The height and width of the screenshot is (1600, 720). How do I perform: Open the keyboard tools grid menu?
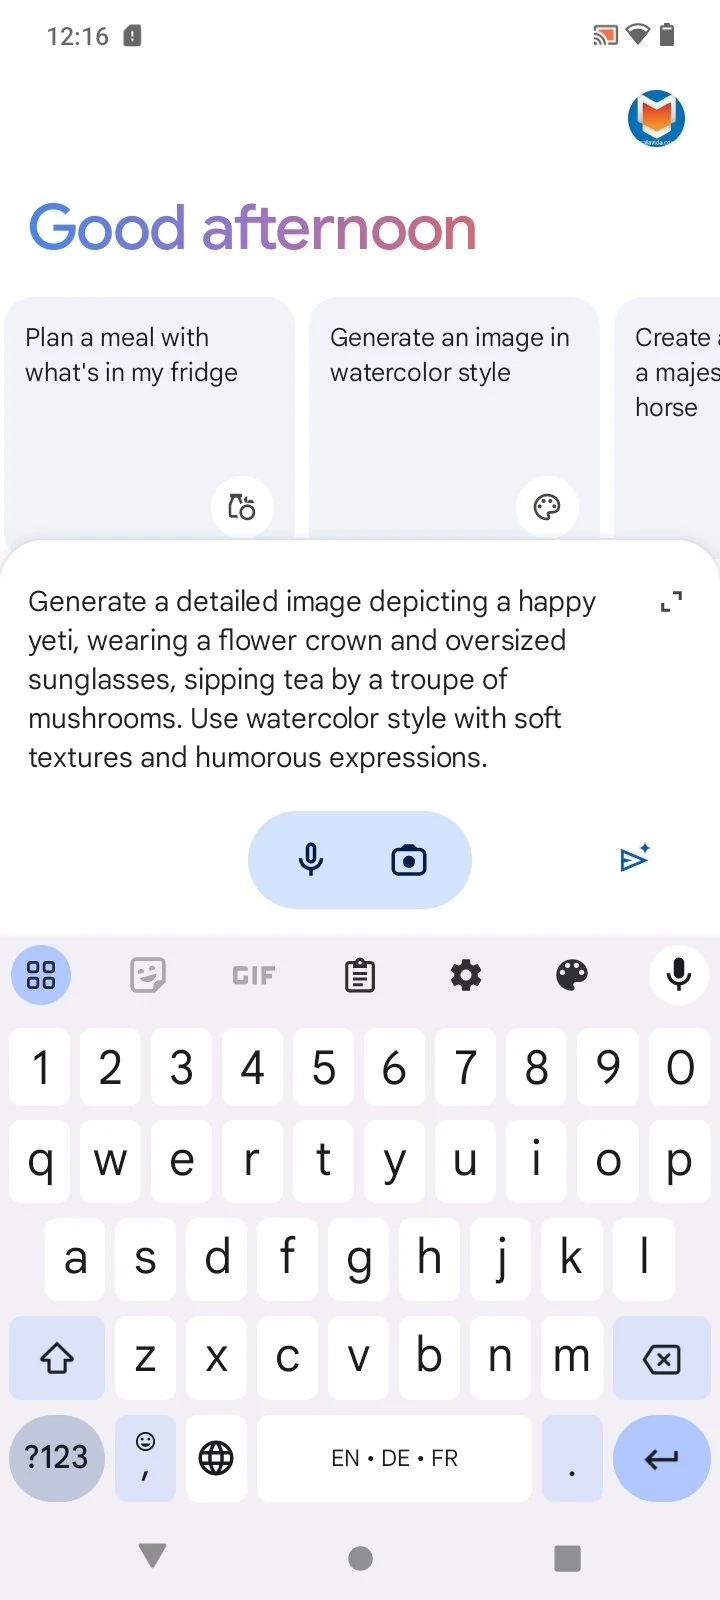(x=41, y=975)
